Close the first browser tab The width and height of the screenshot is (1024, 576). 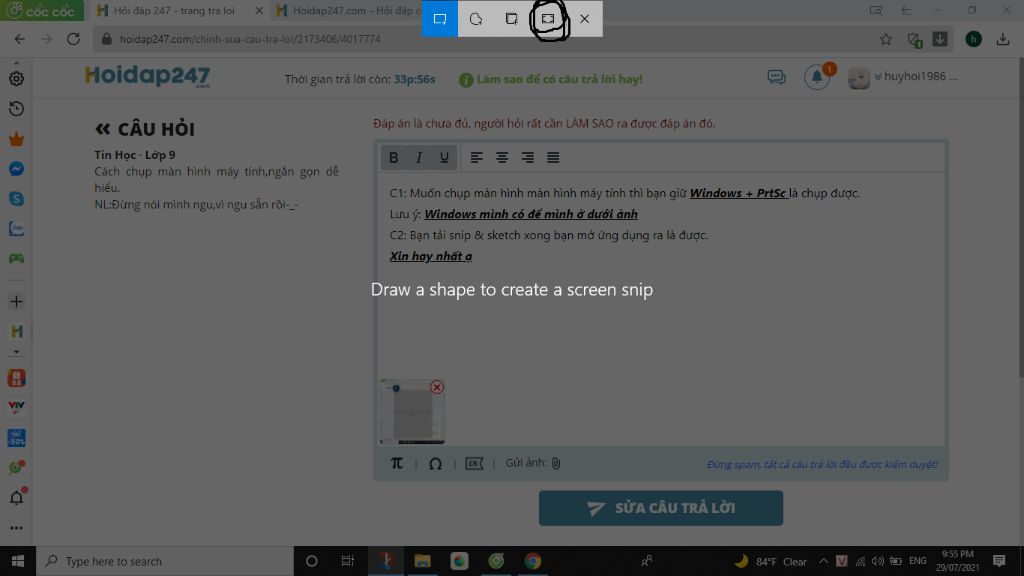pyautogui.click(x=259, y=10)
